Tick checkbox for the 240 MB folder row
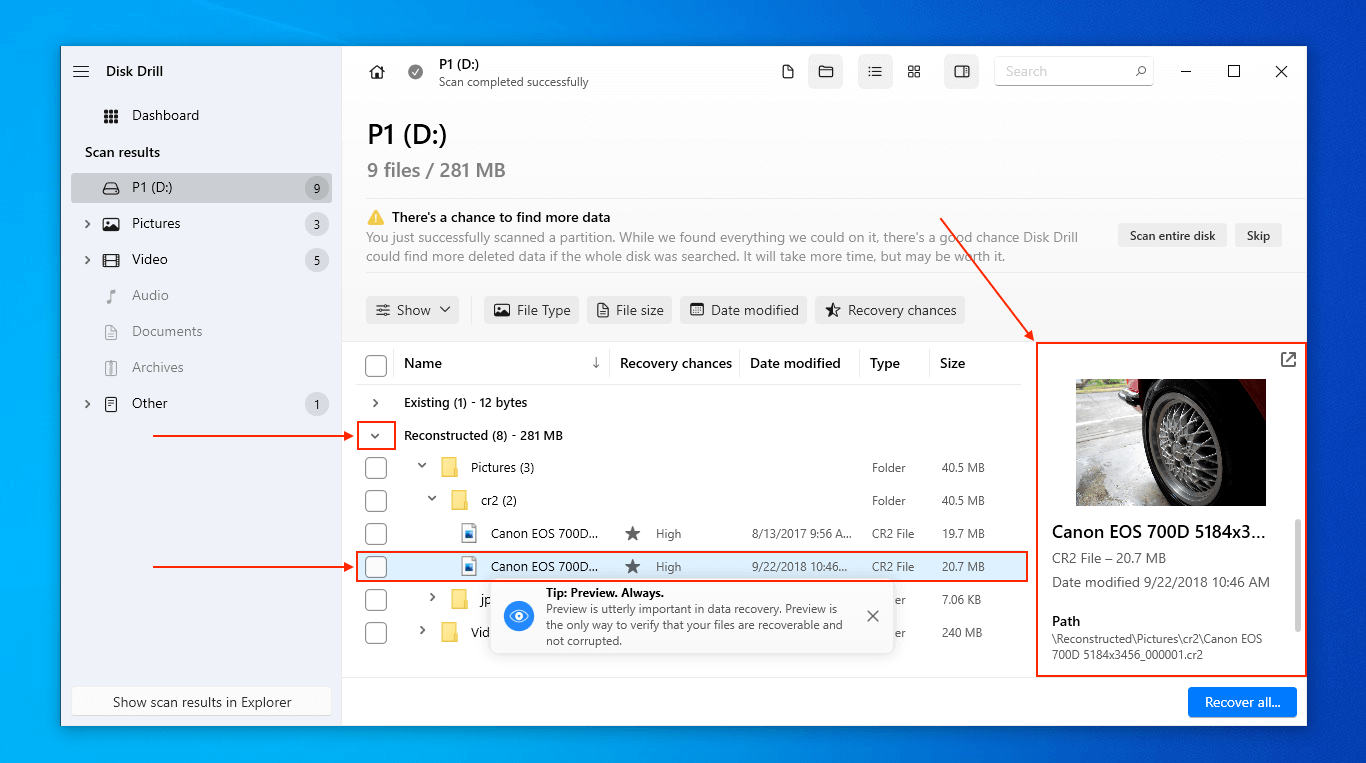 point(376,633)
